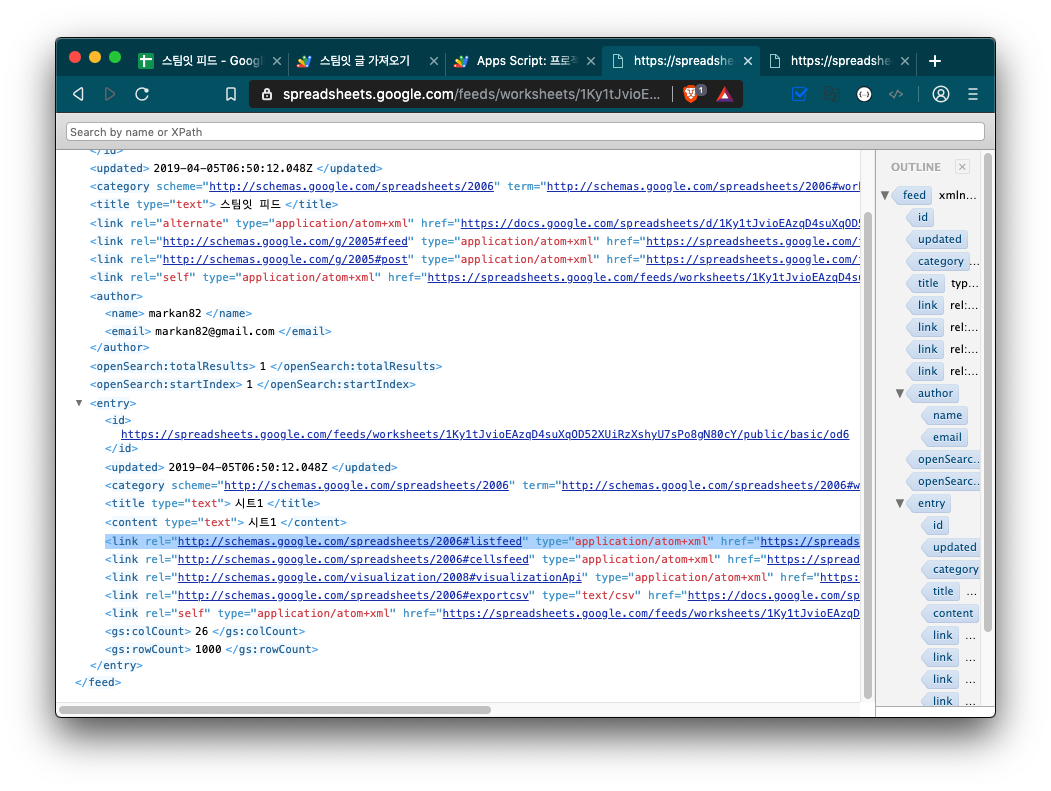Image resolution: width=1051 pixels, height=791 pixels.
Task: Click the Brave Rewards triangle icon
Action: coord(724,94)
